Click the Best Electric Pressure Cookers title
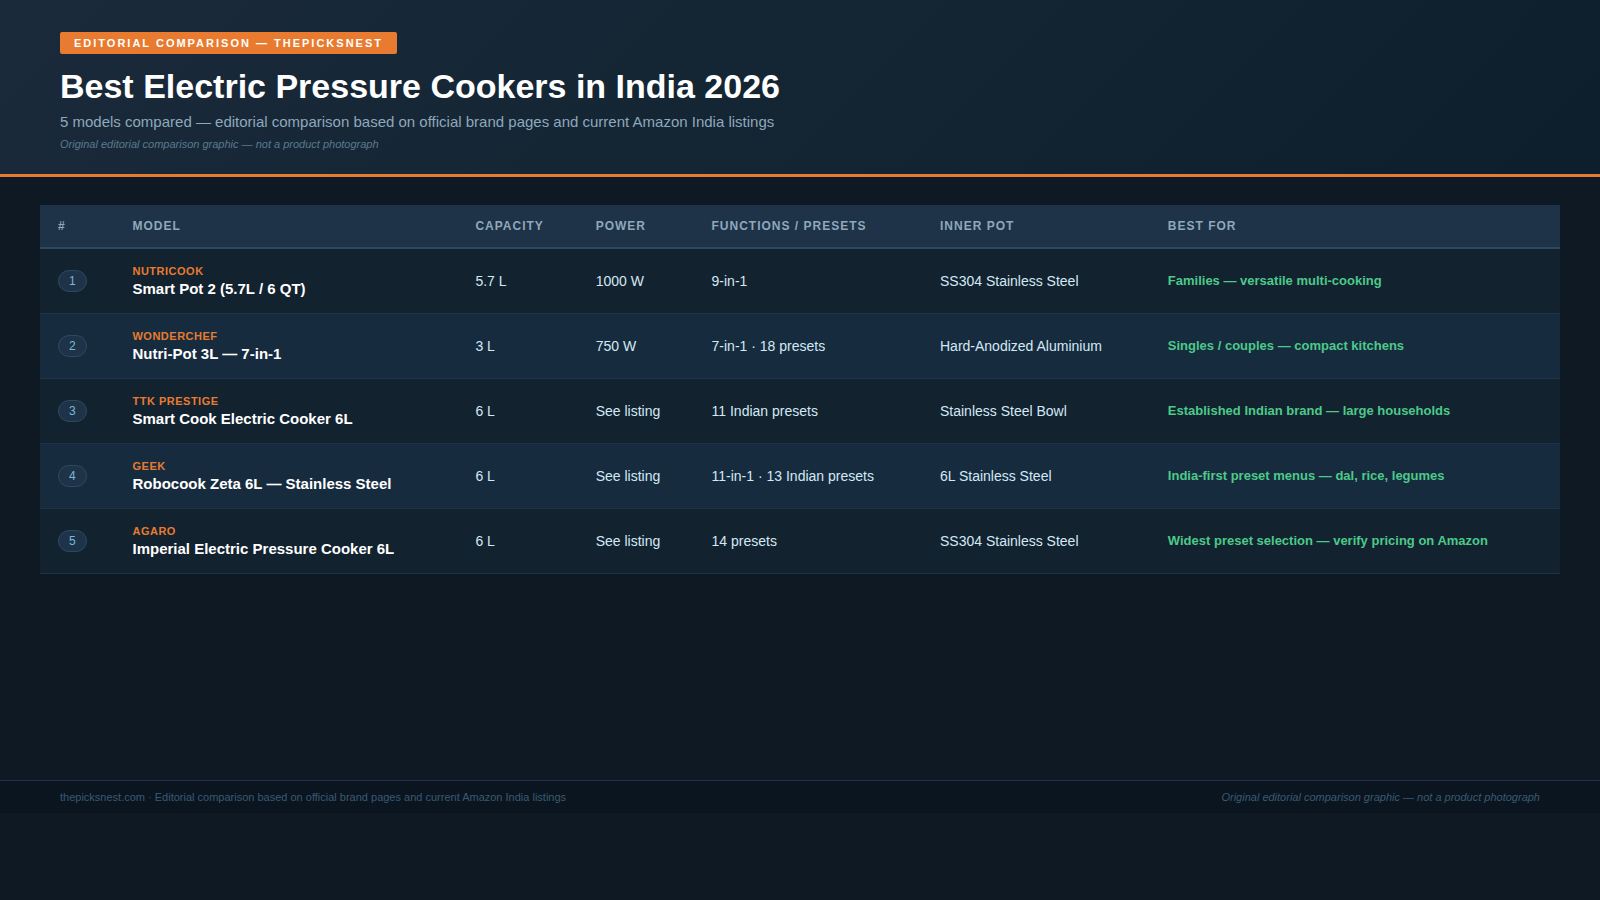The width and height of the screenshot is (1600, 900). [x=420, y=87]
